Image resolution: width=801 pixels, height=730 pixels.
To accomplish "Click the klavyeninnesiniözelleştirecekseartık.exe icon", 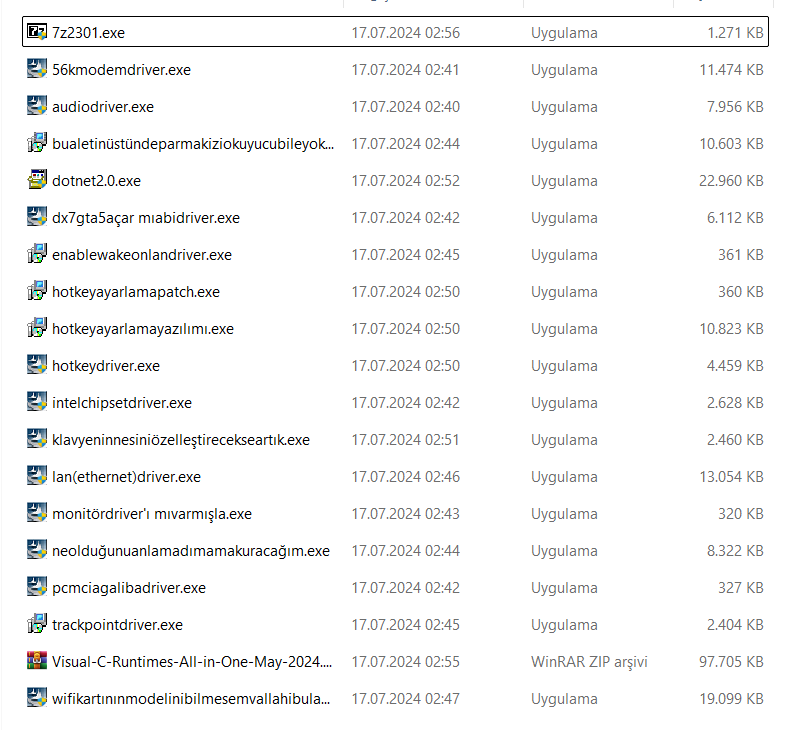I will point(37,439).
